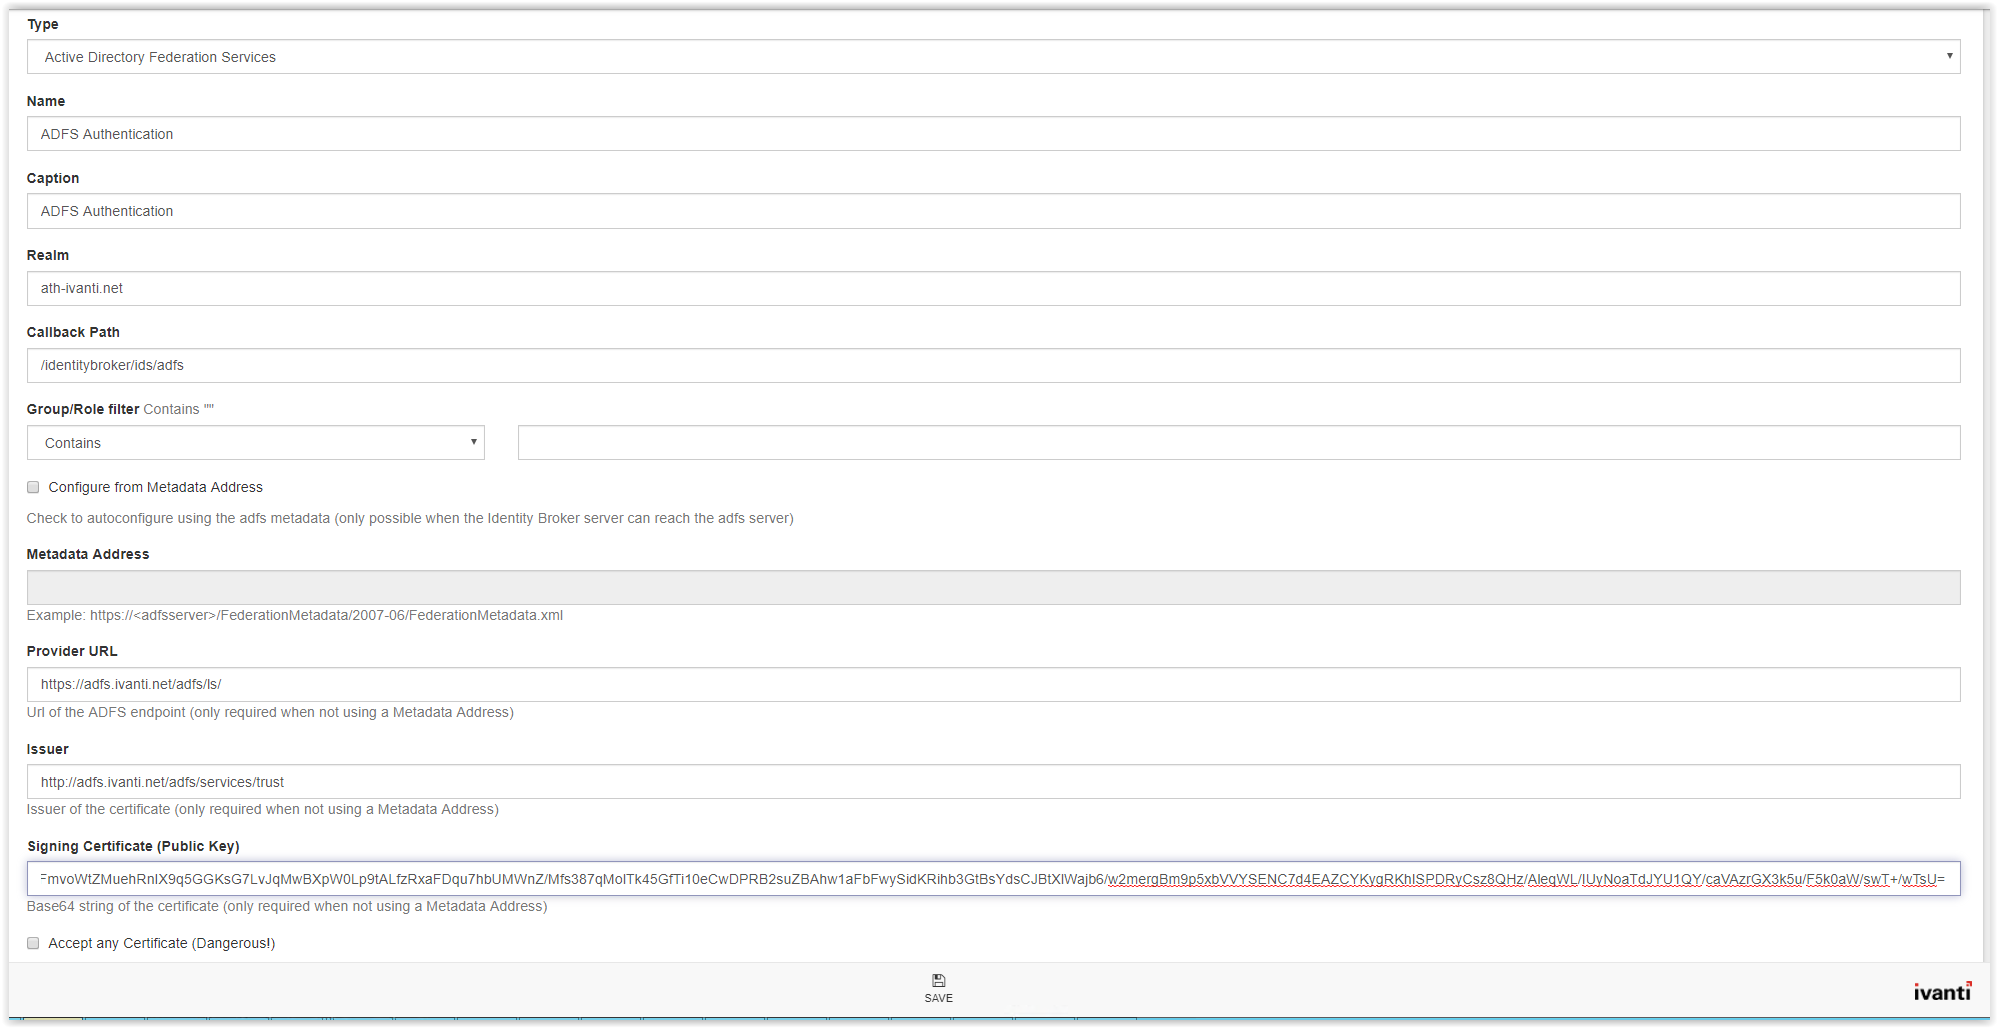Click the 'Configure from Metadata Address' label
Screen dimensions: 1998x1028
click(156, 487)
